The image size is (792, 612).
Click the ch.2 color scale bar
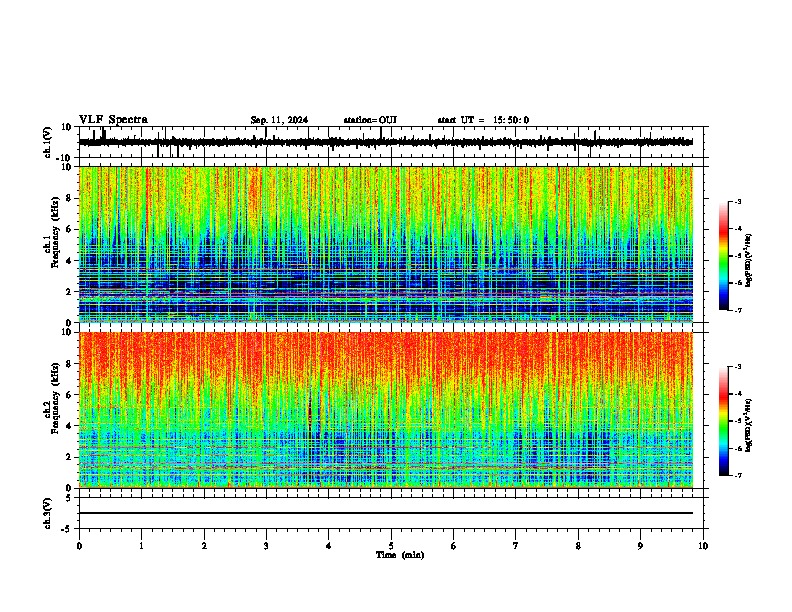pos(724,421)
